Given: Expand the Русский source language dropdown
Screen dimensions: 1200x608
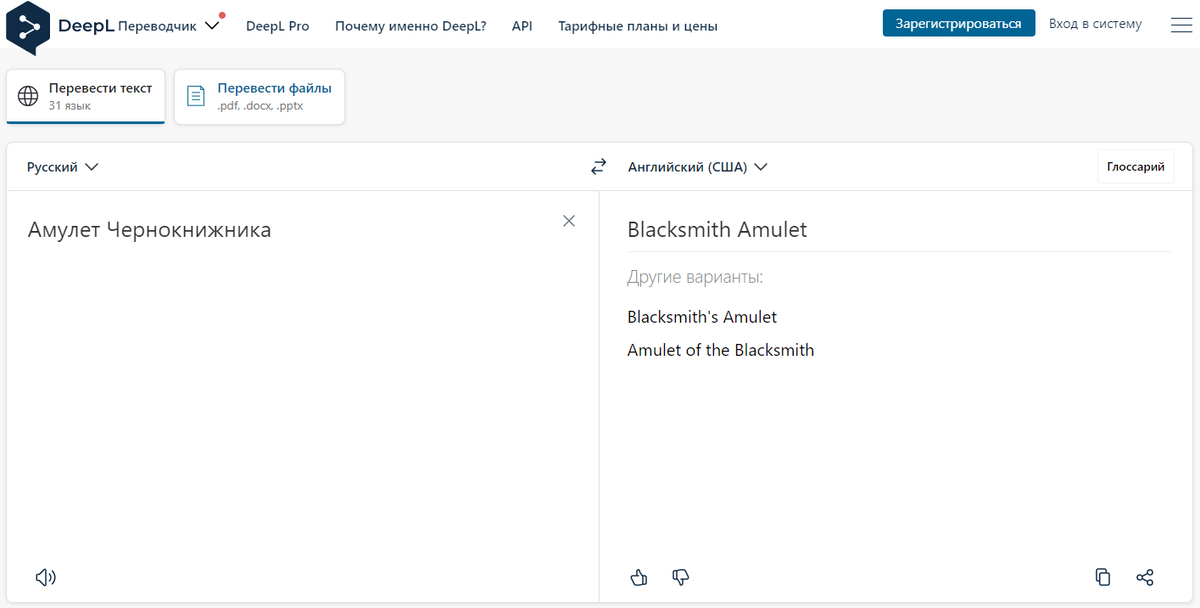Looking at the screenshot, I should tap(63, 167).
